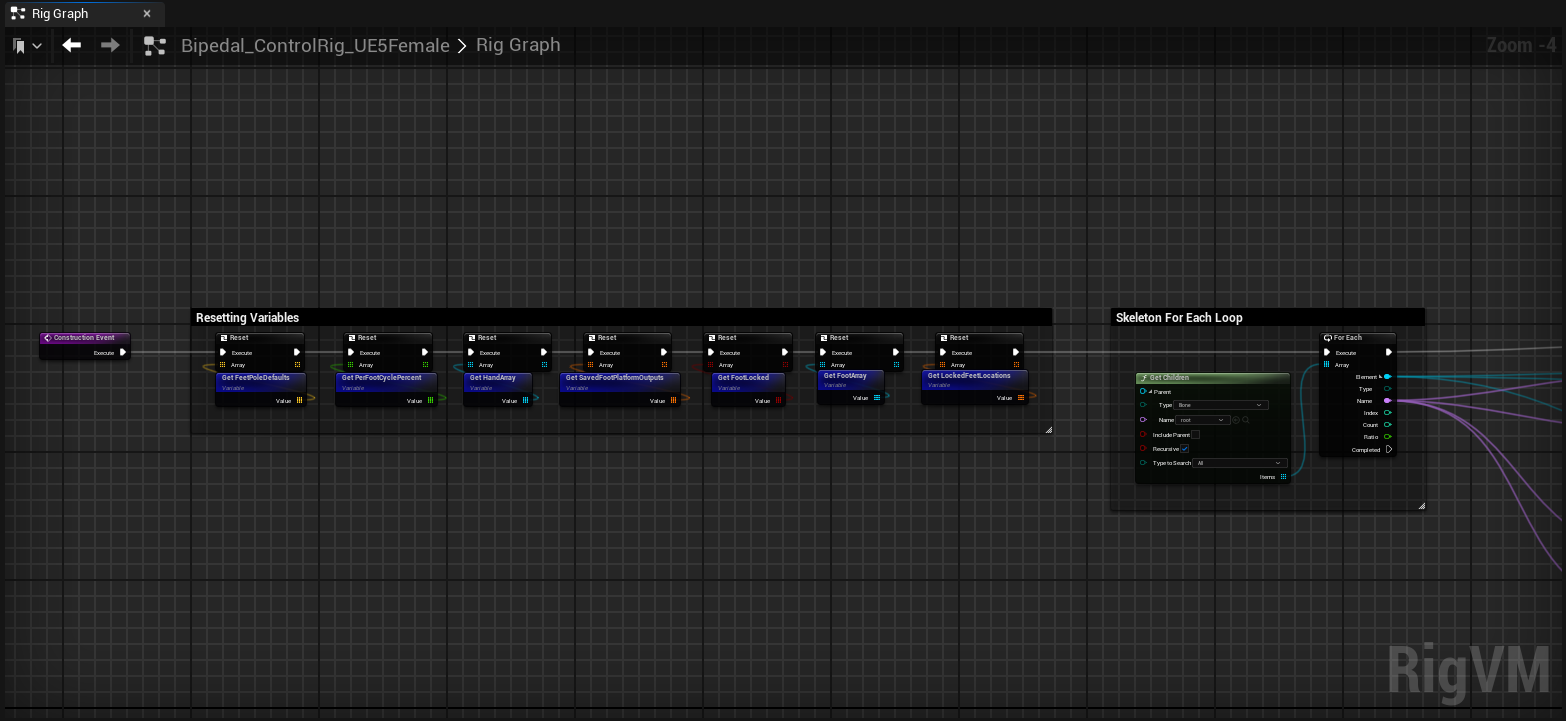Click the back navigation arrow

pyautogui.click(x=71, y=45)
